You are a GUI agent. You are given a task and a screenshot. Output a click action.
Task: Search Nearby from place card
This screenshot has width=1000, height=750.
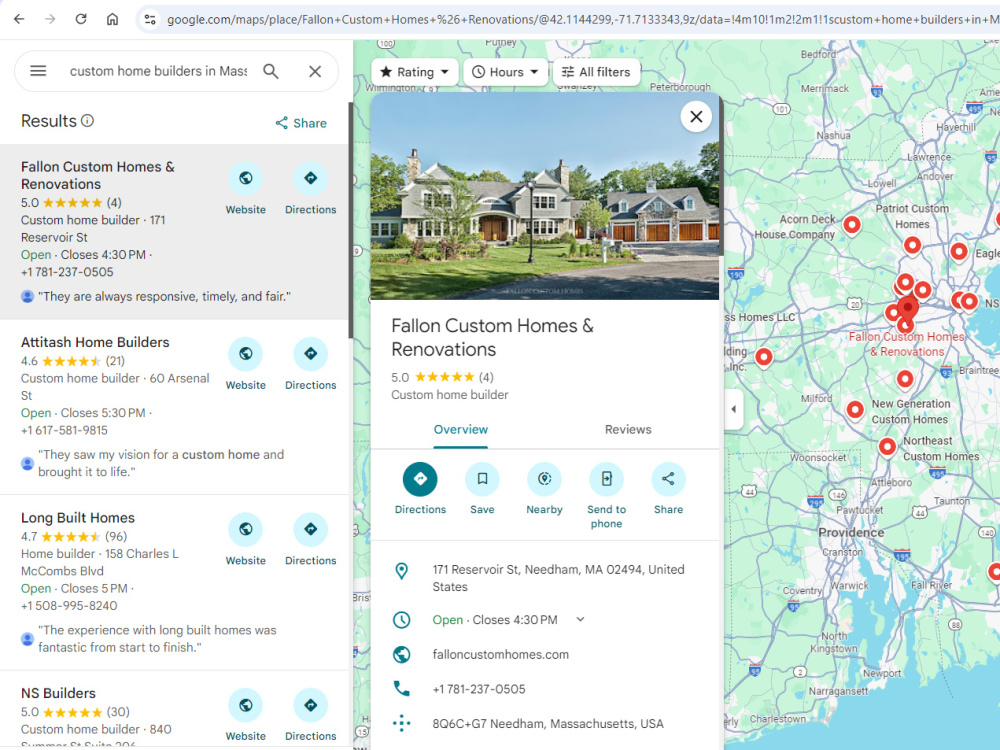click(x=544, y=489)
